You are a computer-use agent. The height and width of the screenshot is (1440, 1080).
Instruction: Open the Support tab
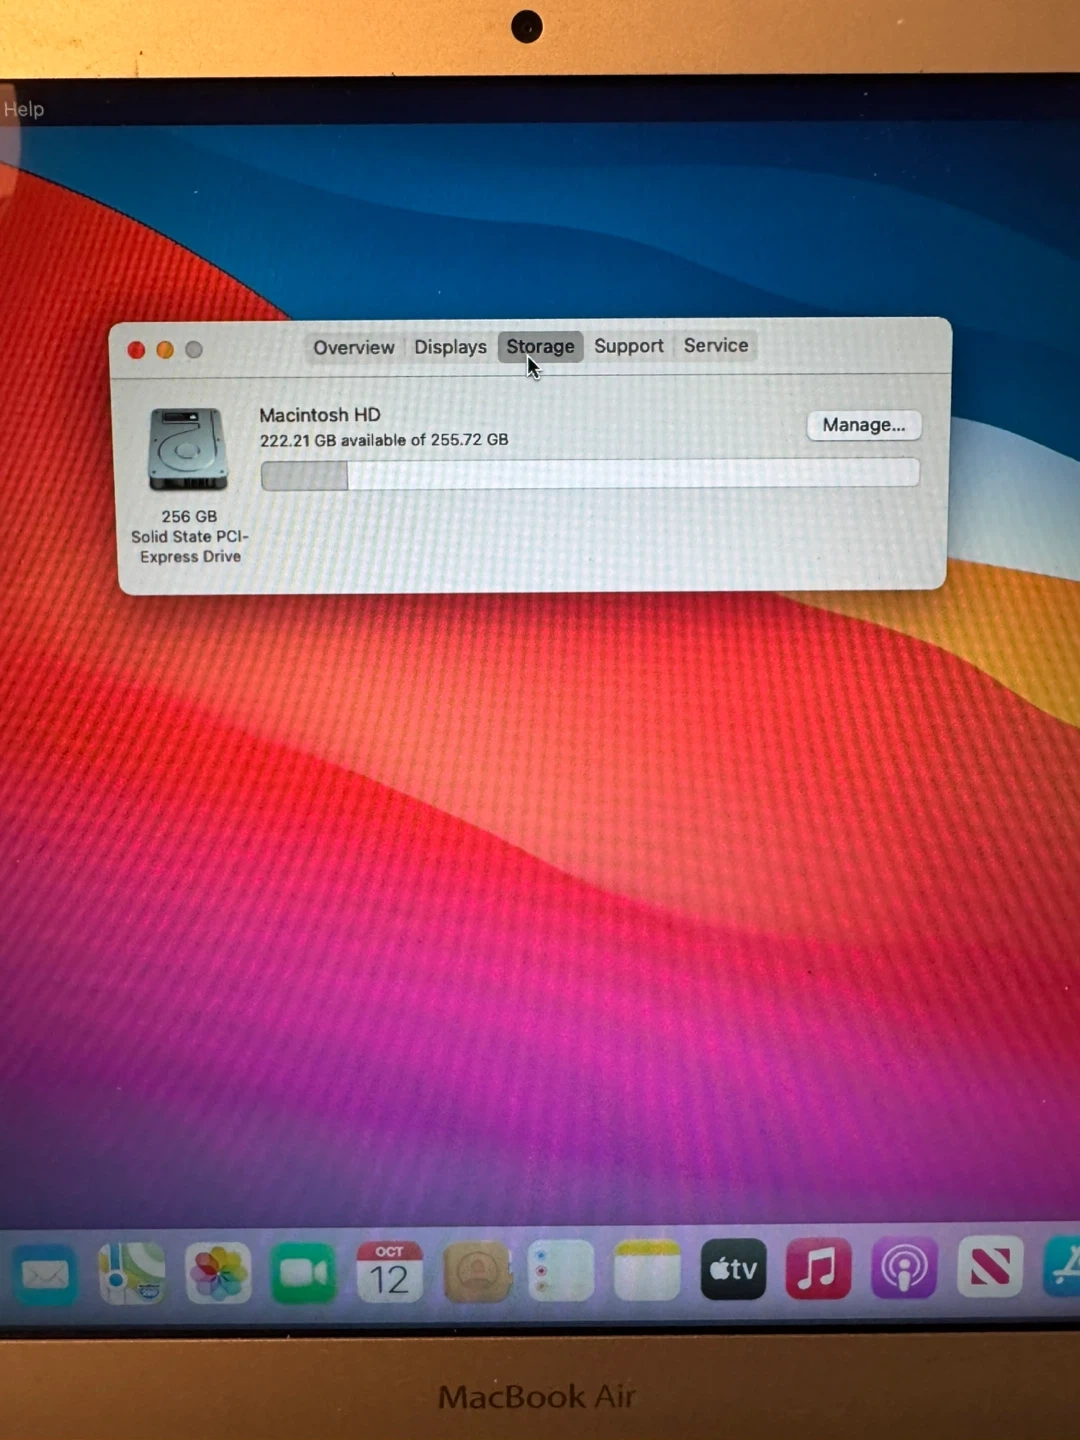tap(628, 346)
